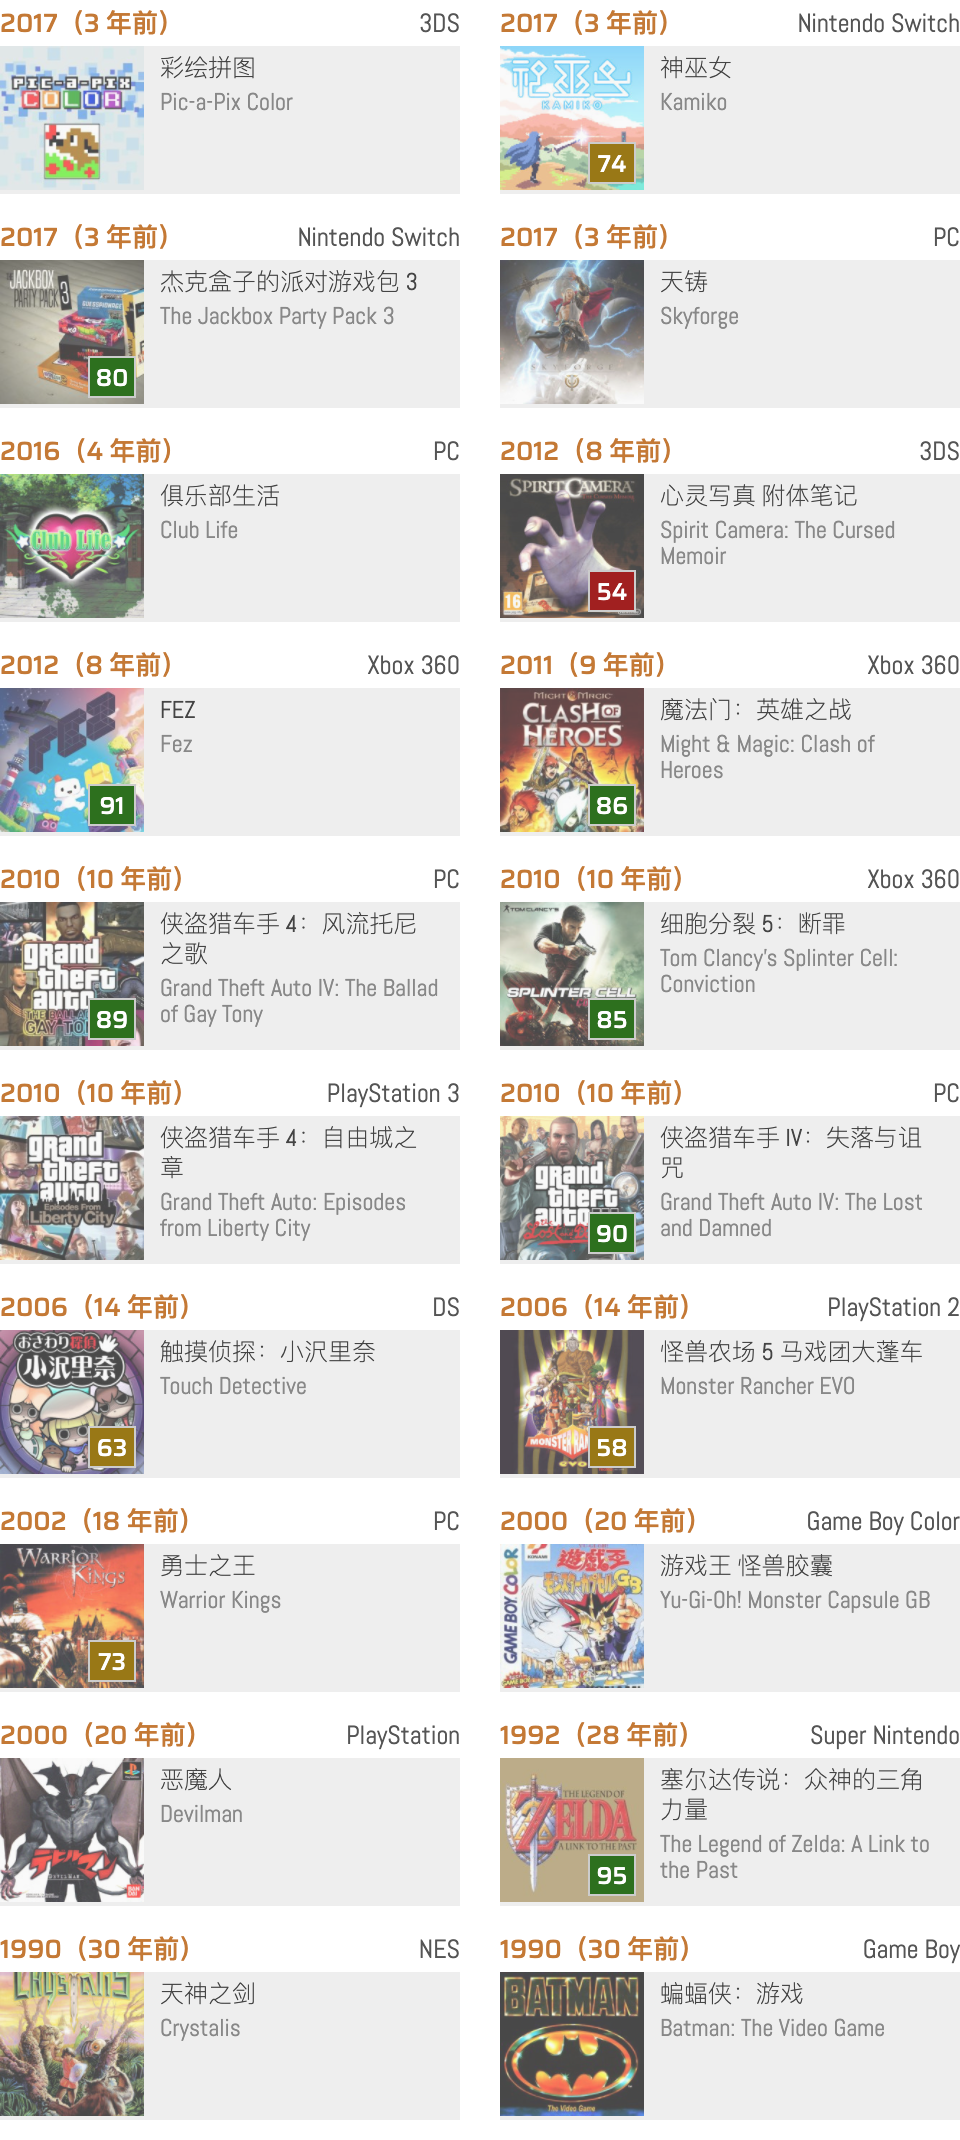960x2140 pixels.
Task: Click the Skyforge game cover image
Action: (572, 332)
